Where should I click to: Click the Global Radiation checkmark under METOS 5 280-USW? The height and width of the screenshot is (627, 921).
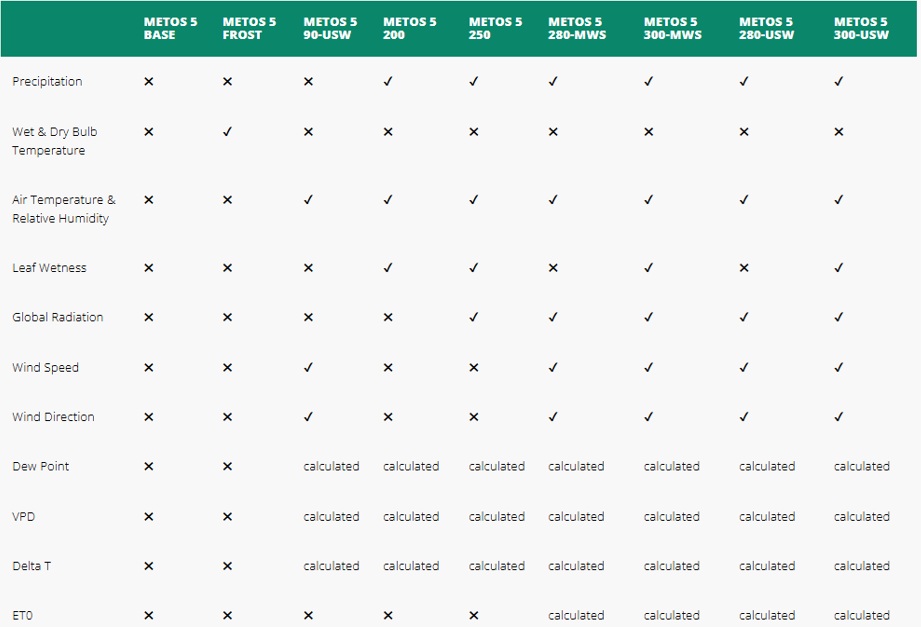point(744,317)
